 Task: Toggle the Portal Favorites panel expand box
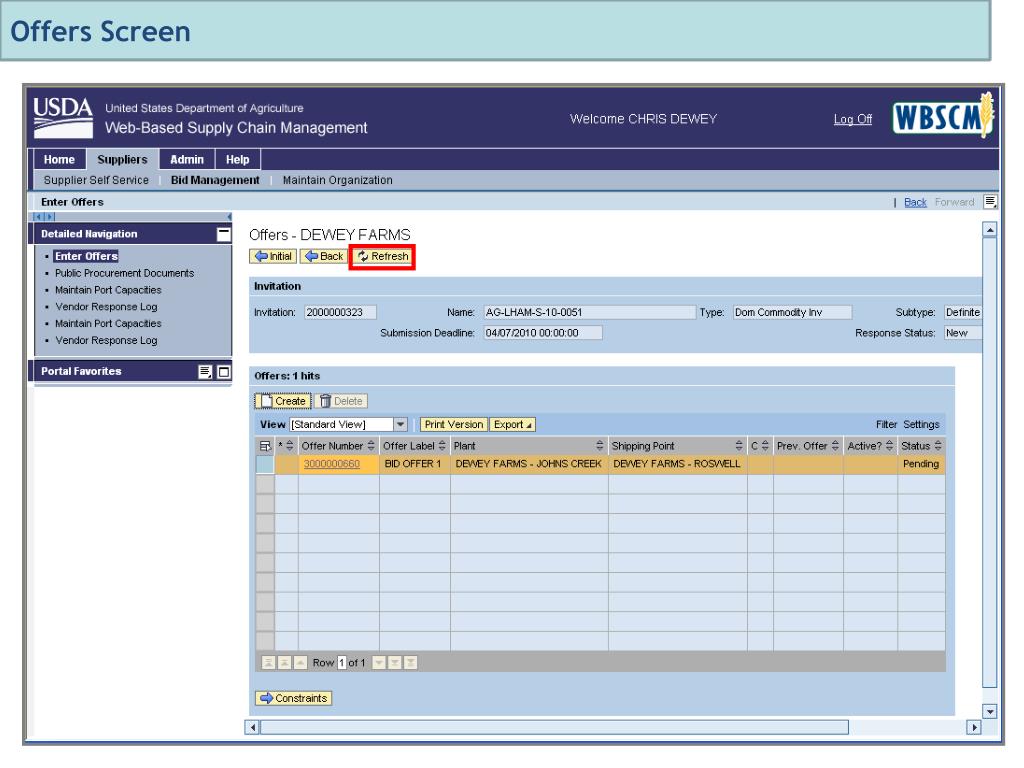pyautogui.click(x=224, y=372)
